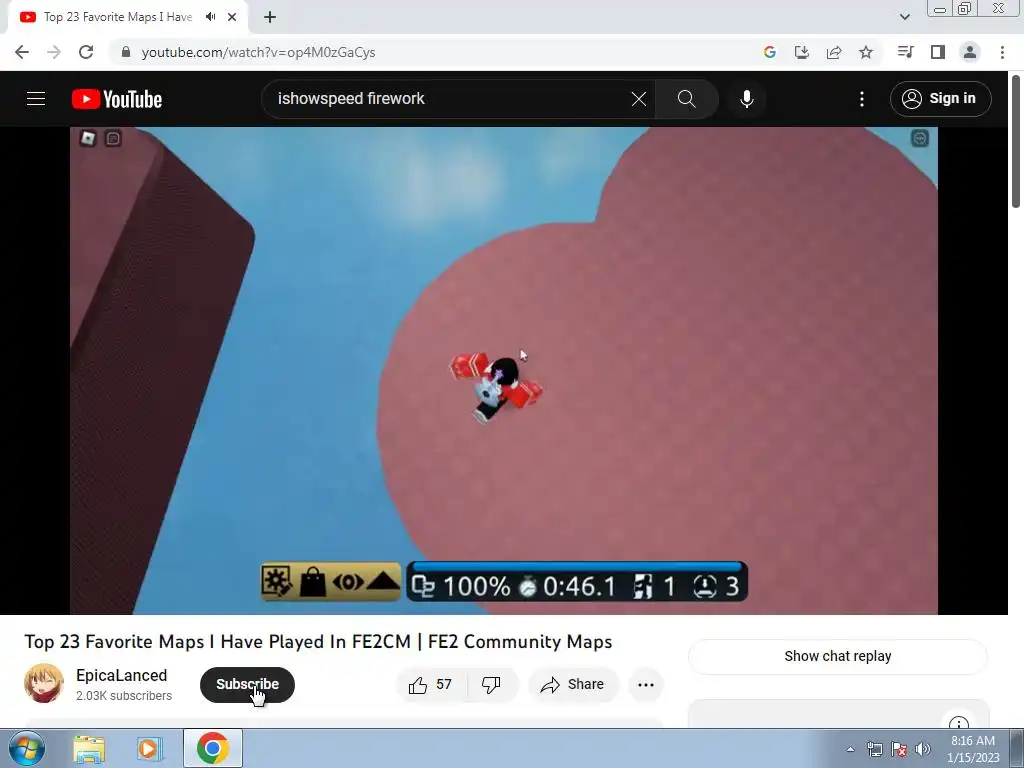Bookmark this page with star

point(866,52)
